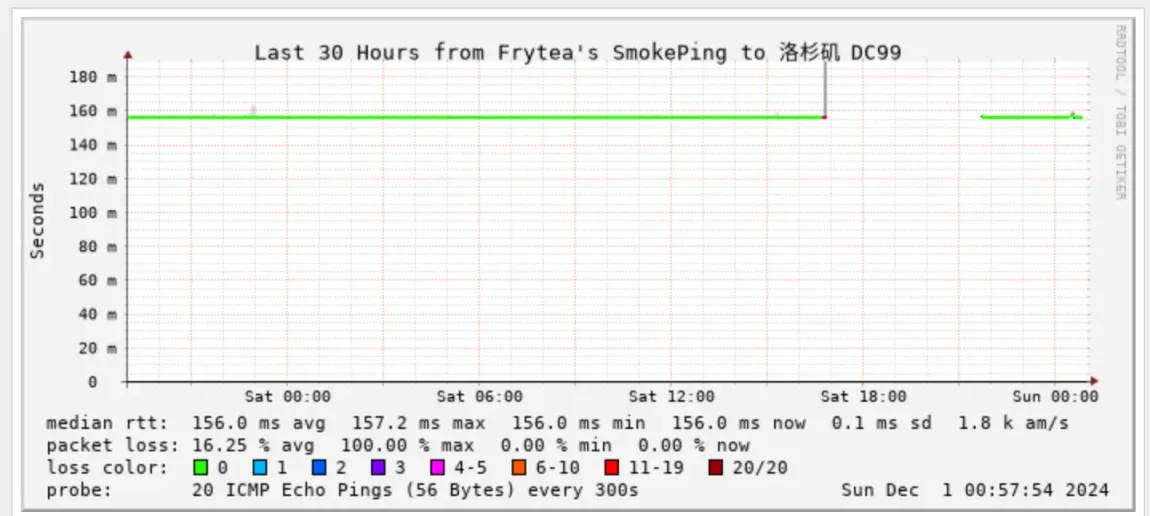This screenshot has width=1150, height=516.
Task: Click the gray latency spike above the green line
Action: tap(825, 85)
